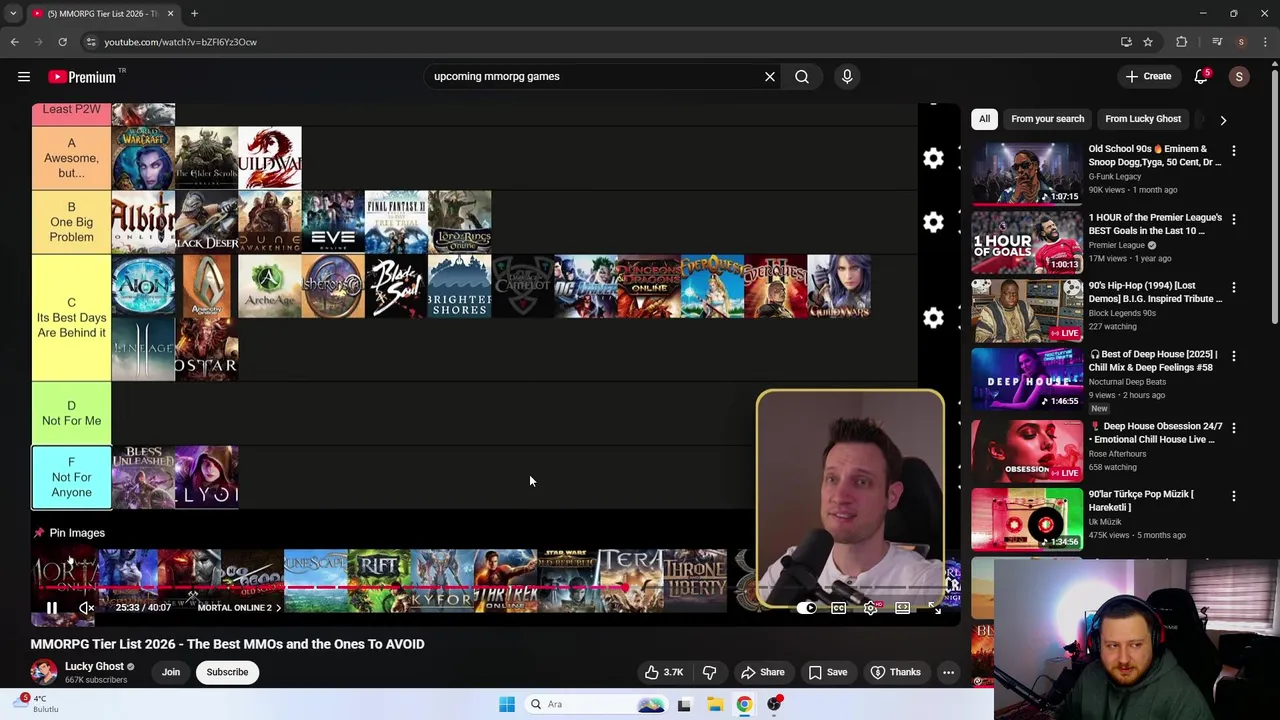The width and height of the screenshot is (1280, 720).
Task: Open the player settings gear
Action: [x=871, y=607]
